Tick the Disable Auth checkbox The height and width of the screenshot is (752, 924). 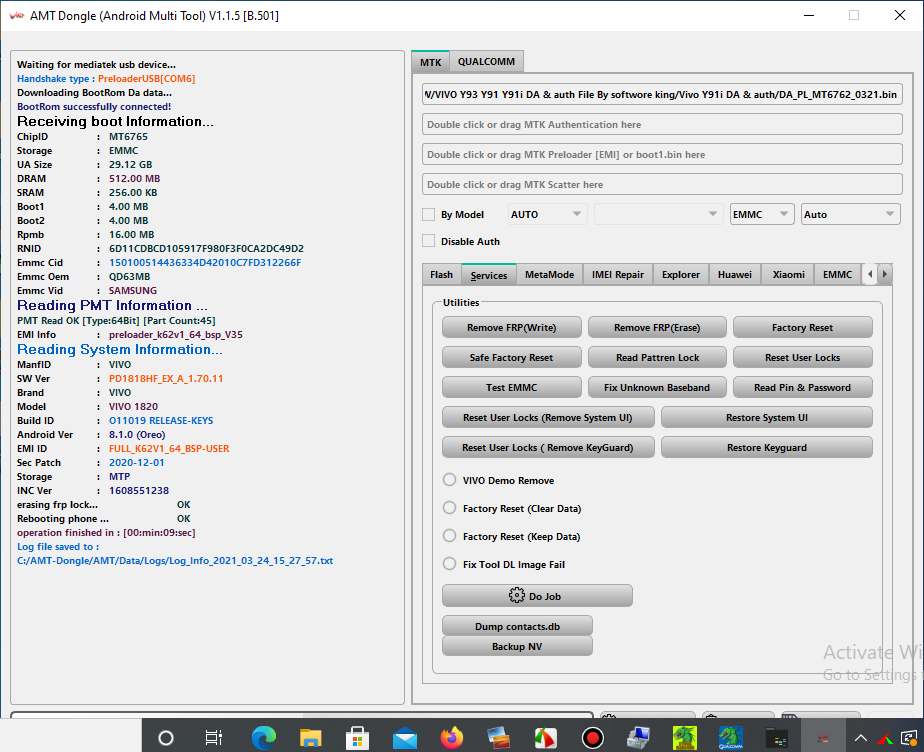pyautogui.click(x=428, y=240)
